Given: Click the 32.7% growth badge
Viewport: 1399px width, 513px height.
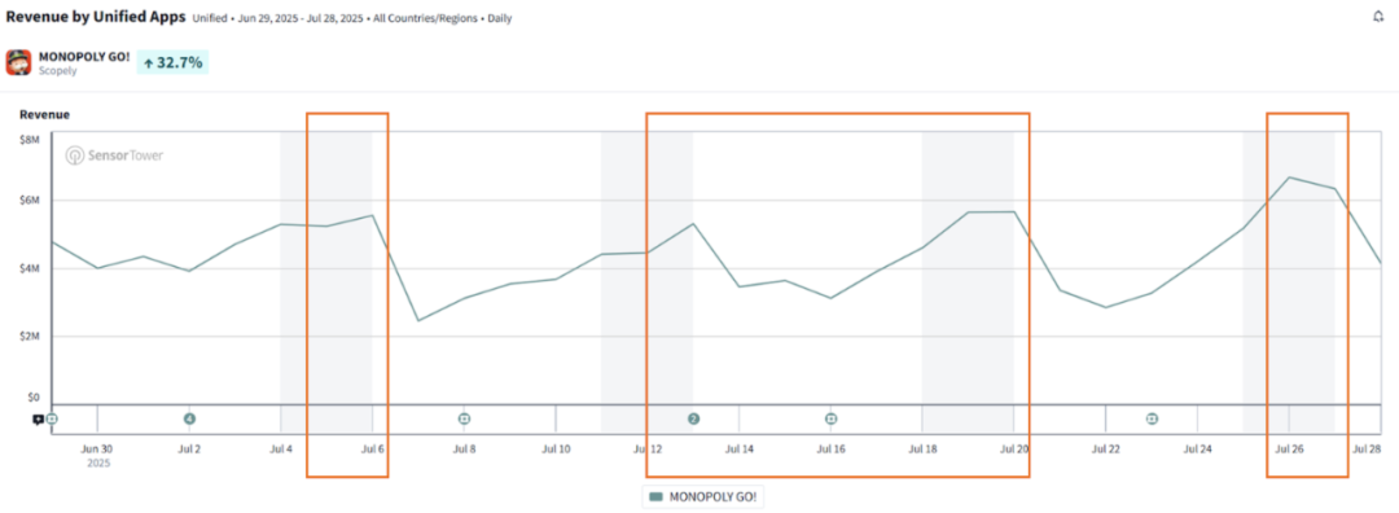Looking at the screenshot, I should click(x=173, y=63).
